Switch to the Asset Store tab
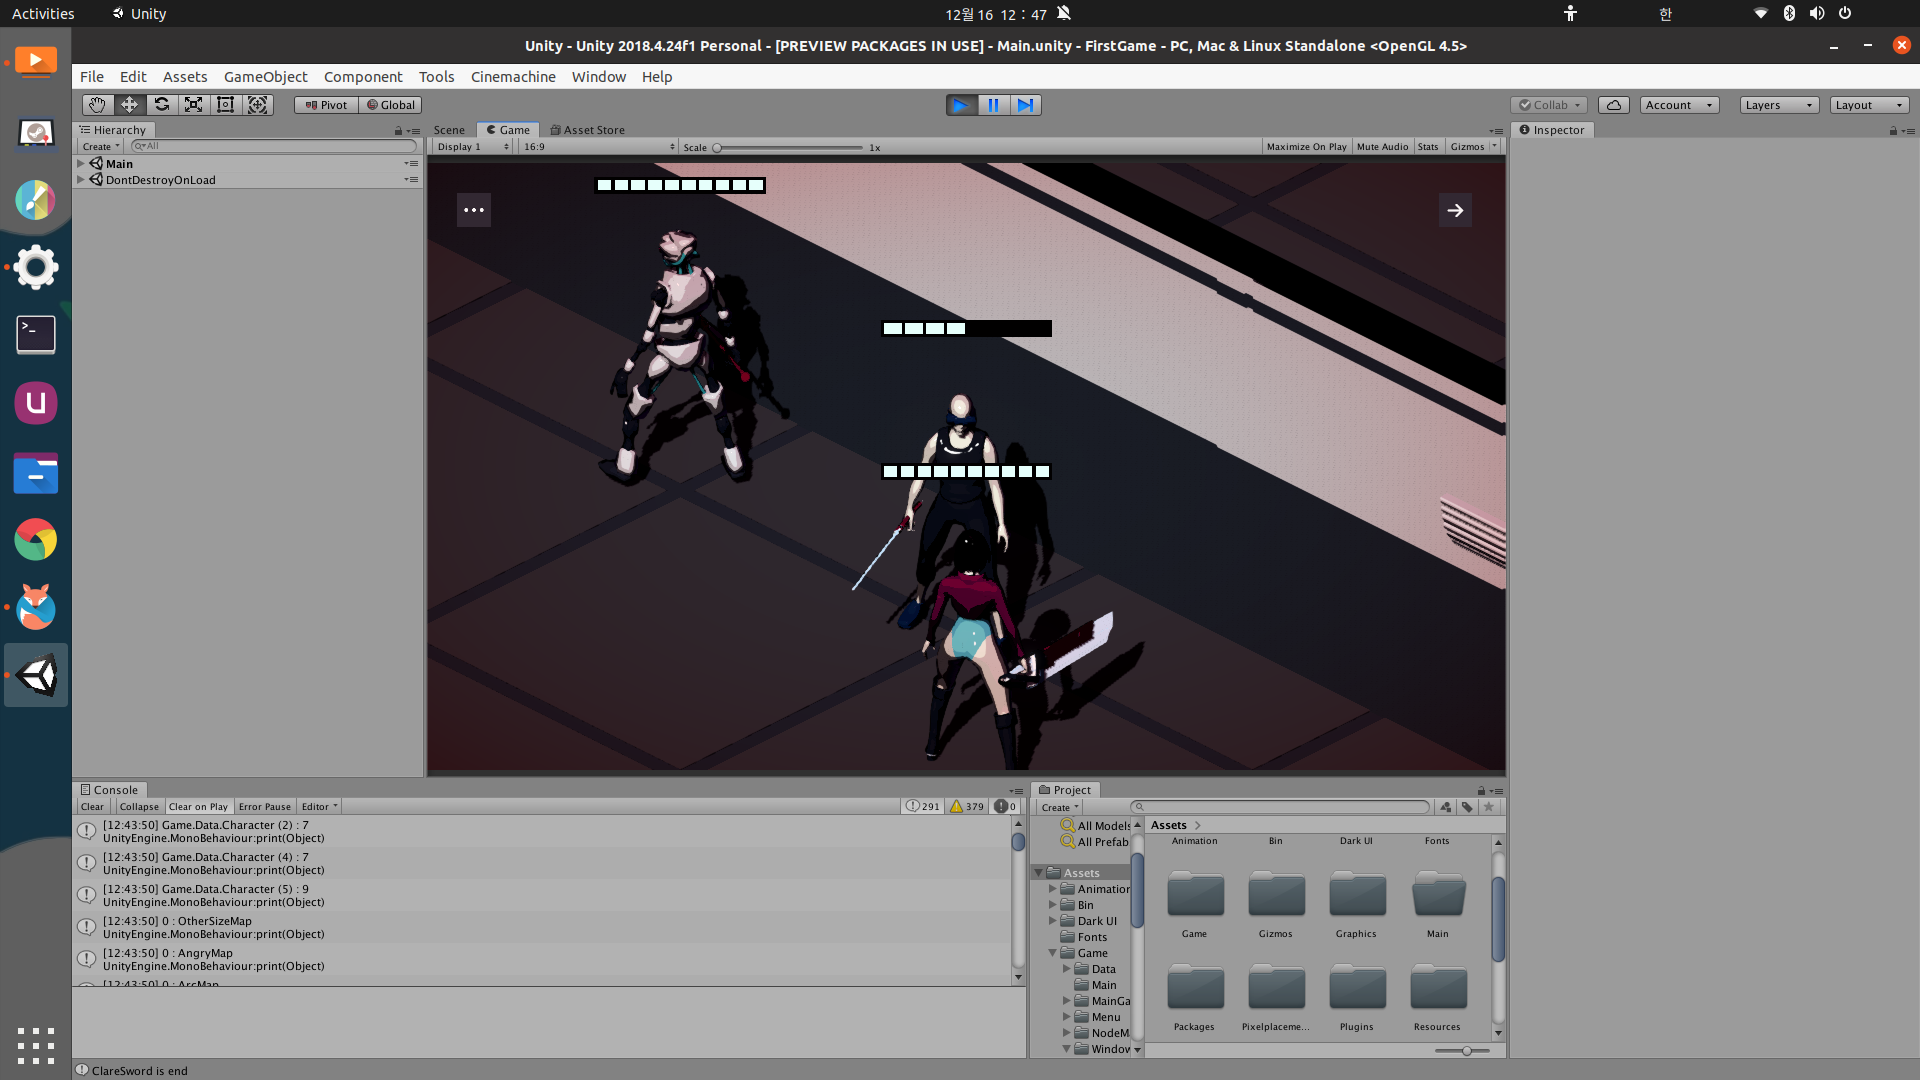The height and width of the screenshot is (1080, 1920). 587,130
